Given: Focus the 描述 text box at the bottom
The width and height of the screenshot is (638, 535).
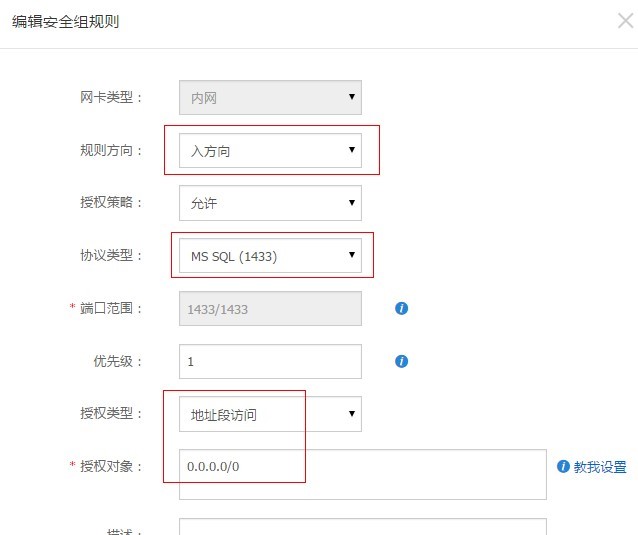Looking at the screenshot, I should point(363,526).
